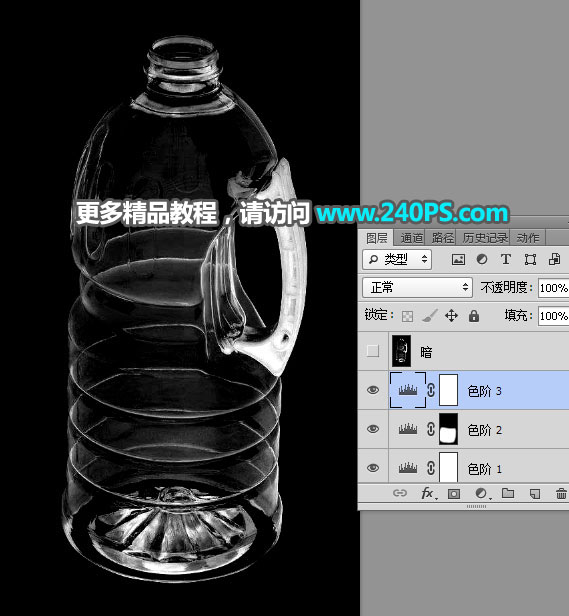The height and width of the screenshot is (616, 569).
Task: Select the 图层 (Layers) tab
Action: (376, 238)
